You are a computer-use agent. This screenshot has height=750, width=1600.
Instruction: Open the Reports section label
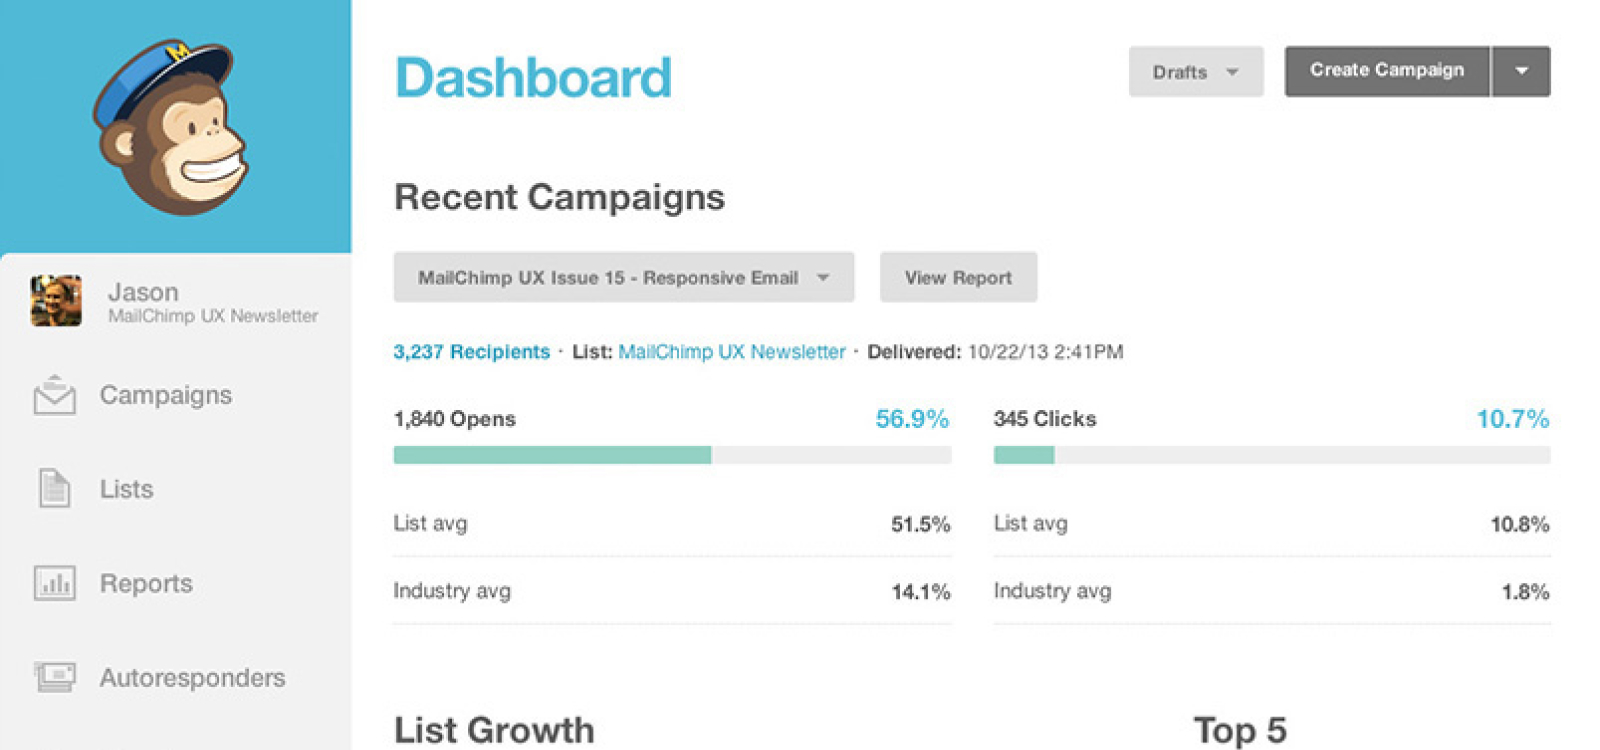146,583
